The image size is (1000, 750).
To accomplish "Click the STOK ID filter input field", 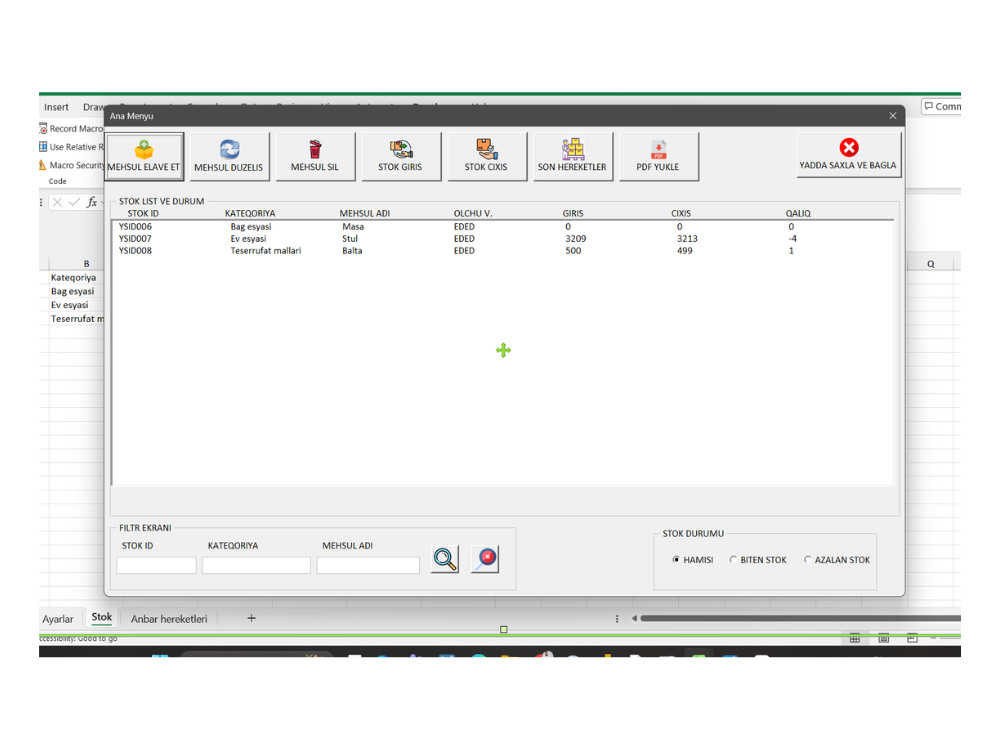I will click(x=156, y=565).
